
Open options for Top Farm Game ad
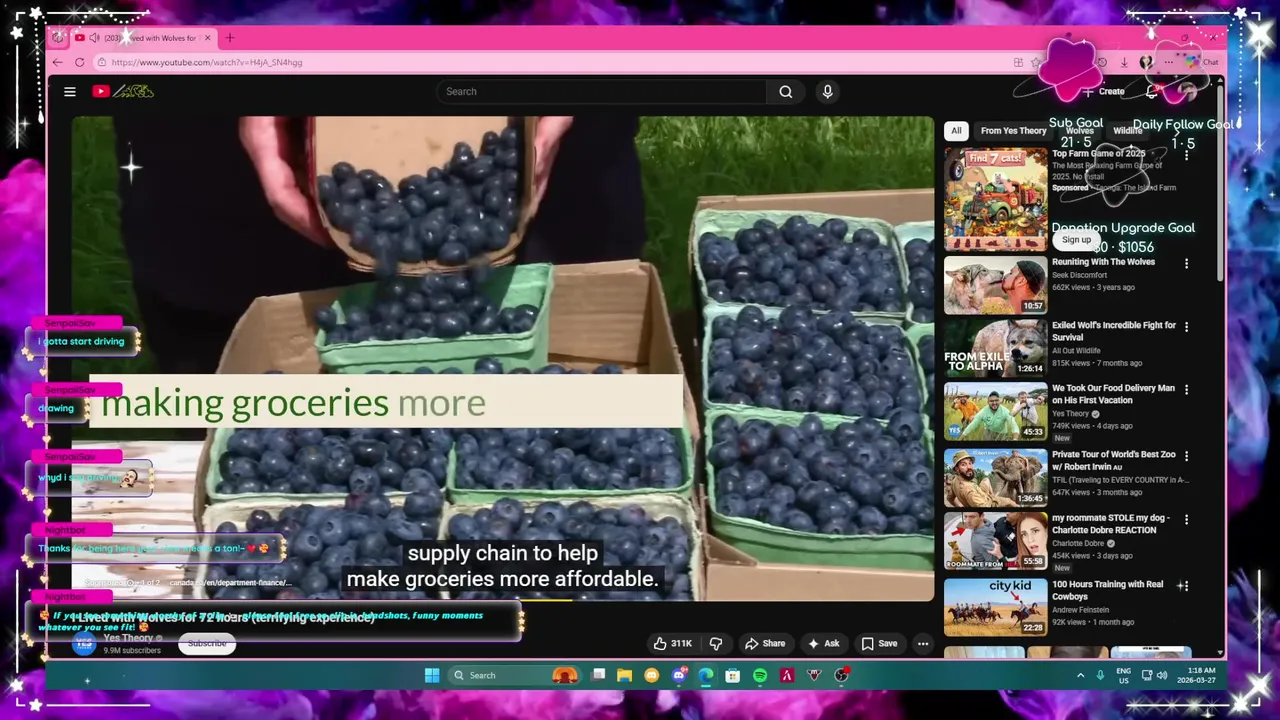(1186, 155)
